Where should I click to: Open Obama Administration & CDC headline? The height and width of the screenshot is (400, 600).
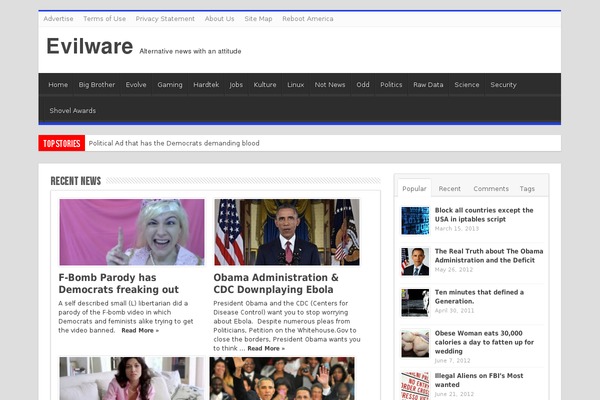[x=276, y=283]
